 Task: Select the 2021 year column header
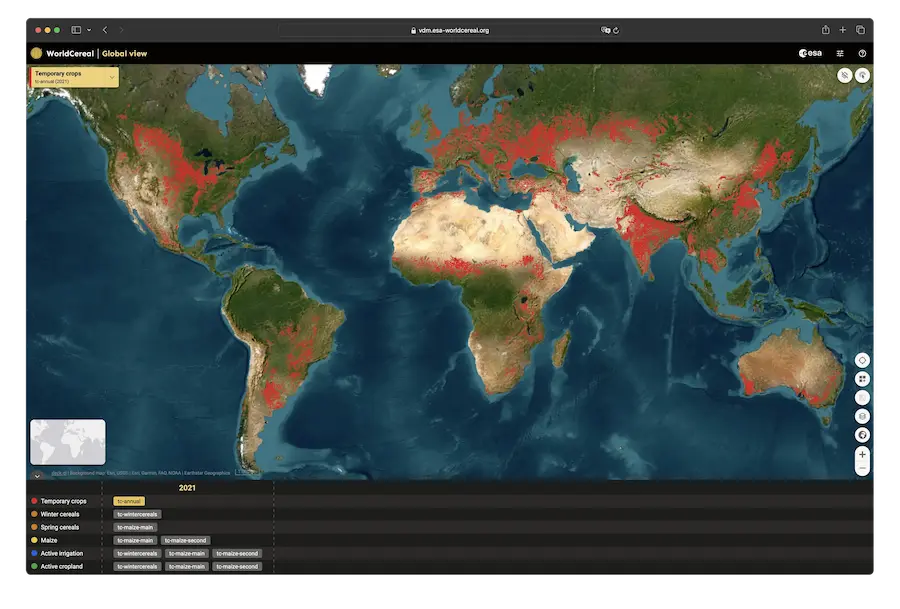pos(187,487)
